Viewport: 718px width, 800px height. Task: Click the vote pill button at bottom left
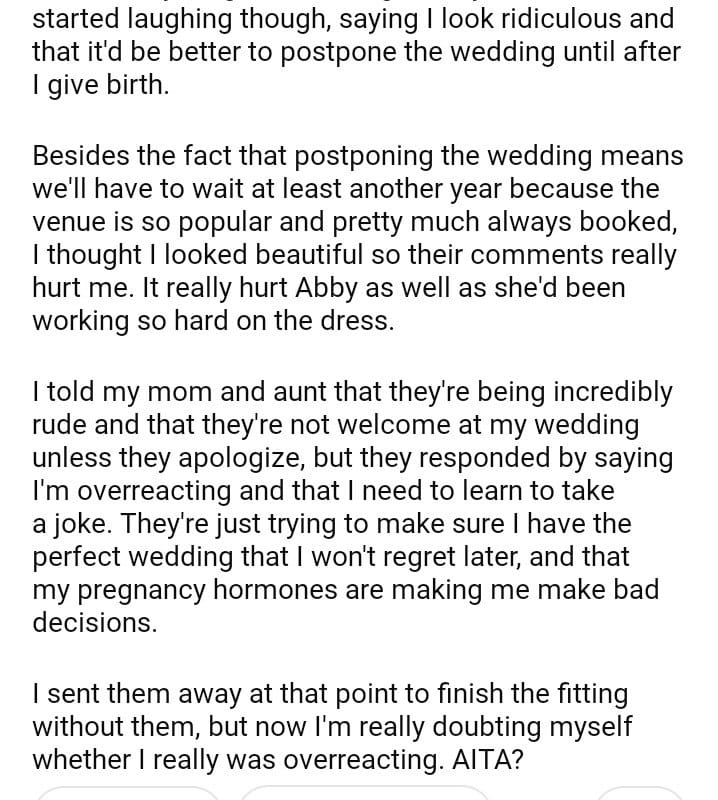coord(128,794)
